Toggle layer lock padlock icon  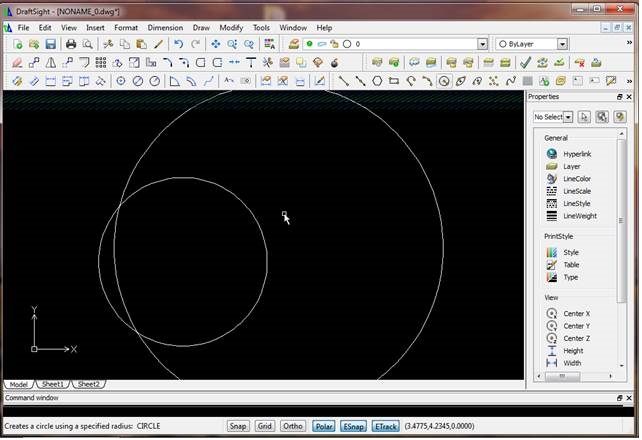click(335, 44)
